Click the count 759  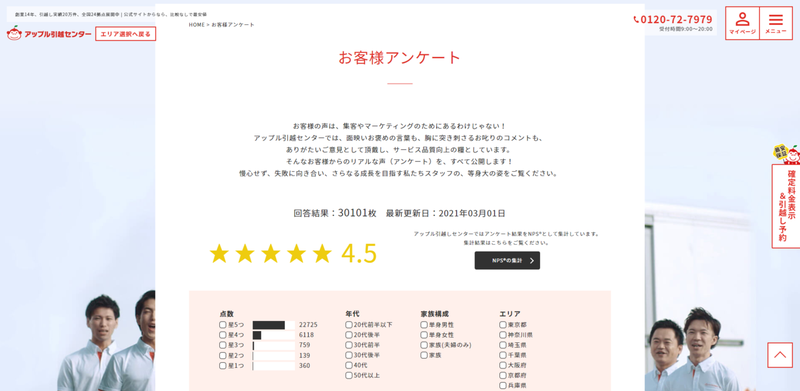[305, 345]
